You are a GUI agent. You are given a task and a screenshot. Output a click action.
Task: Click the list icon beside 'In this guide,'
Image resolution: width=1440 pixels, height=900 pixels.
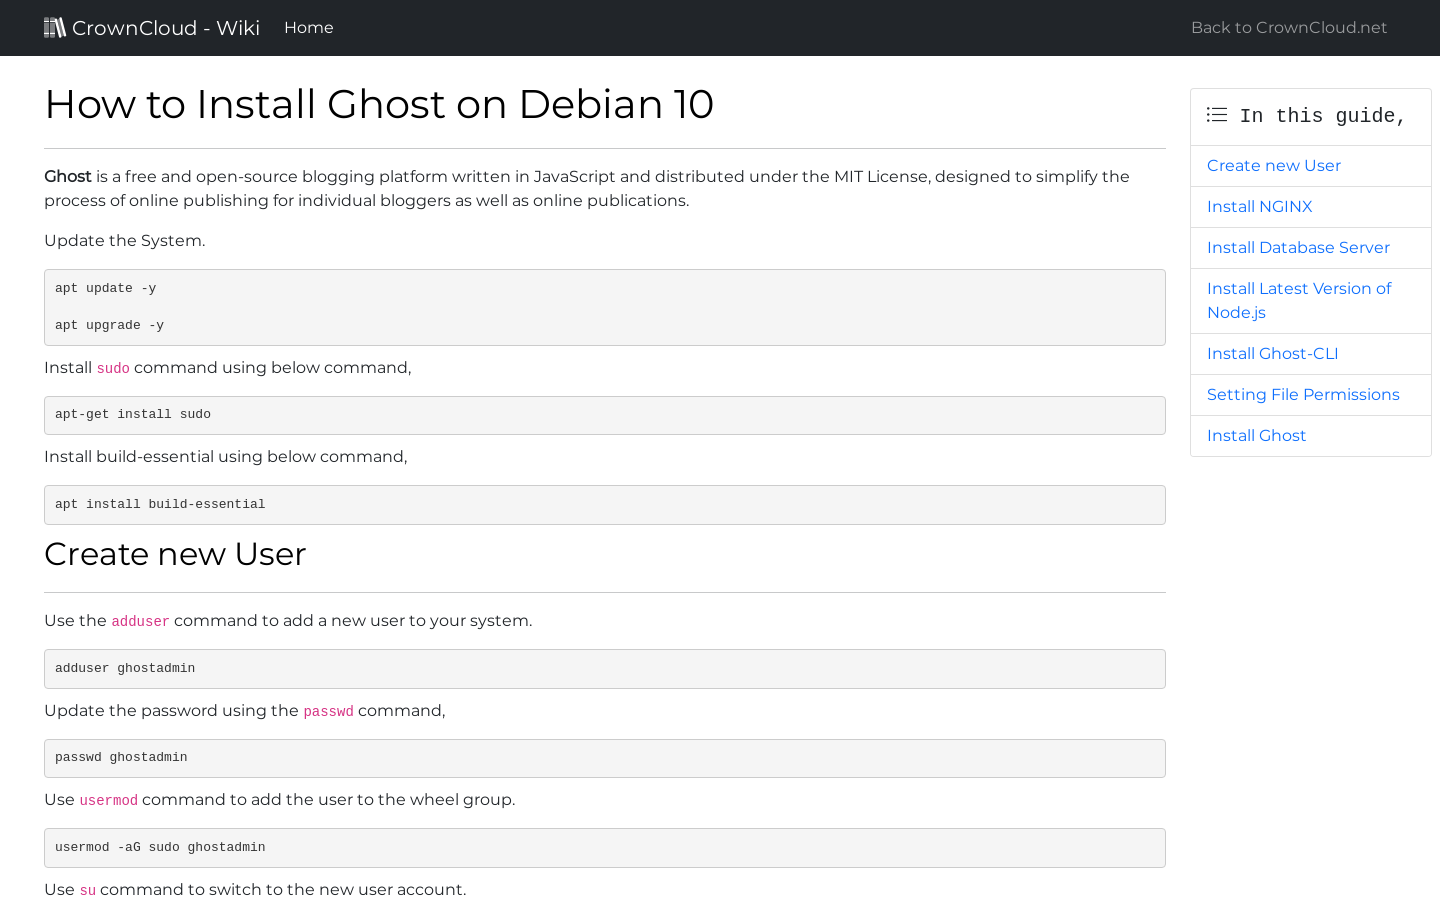1216,115
